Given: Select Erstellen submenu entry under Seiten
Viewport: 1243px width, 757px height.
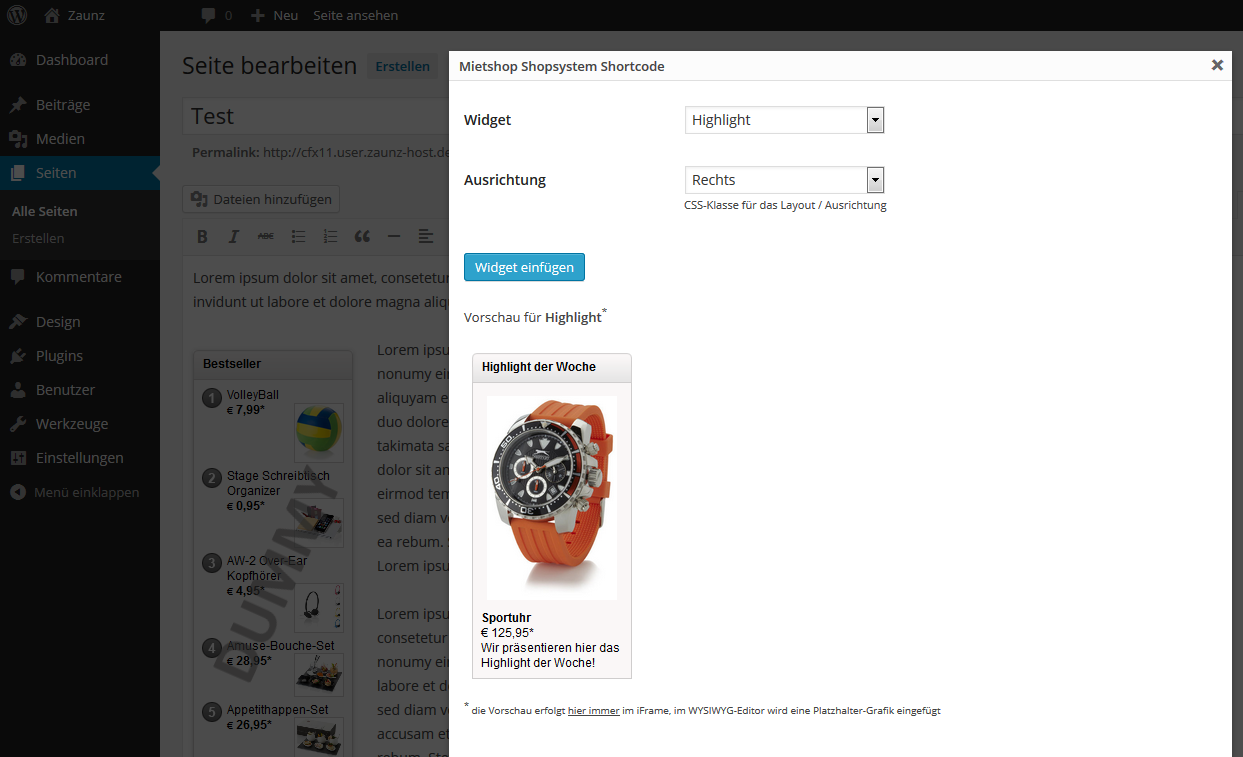Looking at the screenshot, I should tap(38, 238).
